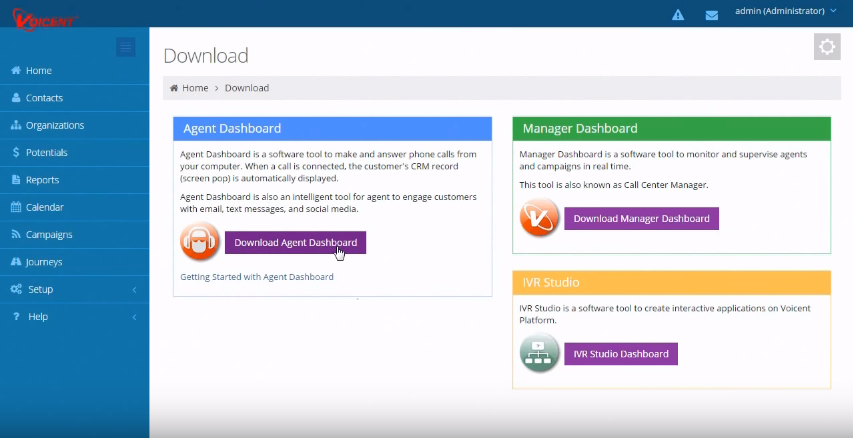The height and width of the screenshot is (438, 853).
Task: Click Download Agent Dashboard button
Action: pos(295,243)
